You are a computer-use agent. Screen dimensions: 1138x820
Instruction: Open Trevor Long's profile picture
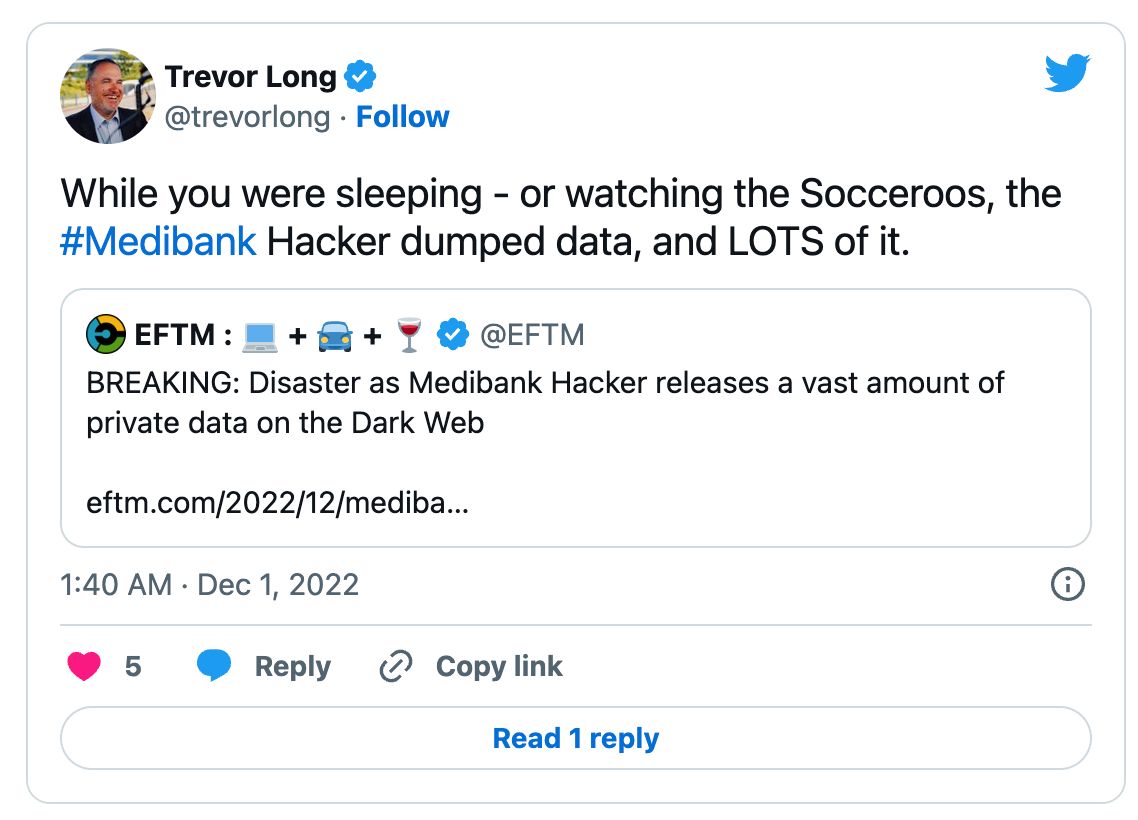click(108, 96)
